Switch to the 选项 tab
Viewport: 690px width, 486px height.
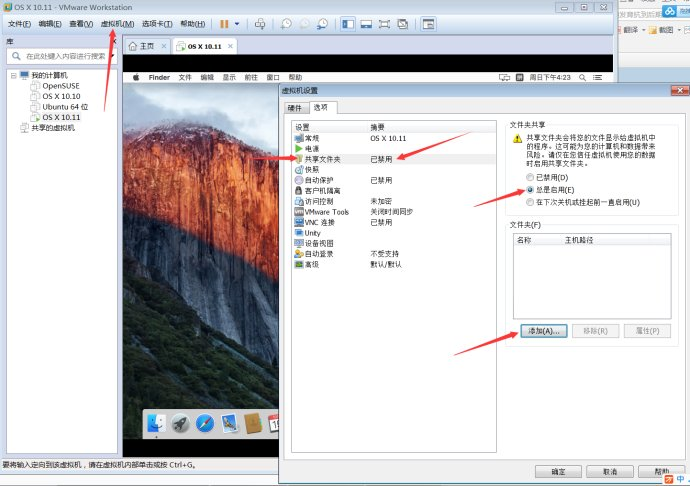(x=321, y=107)
